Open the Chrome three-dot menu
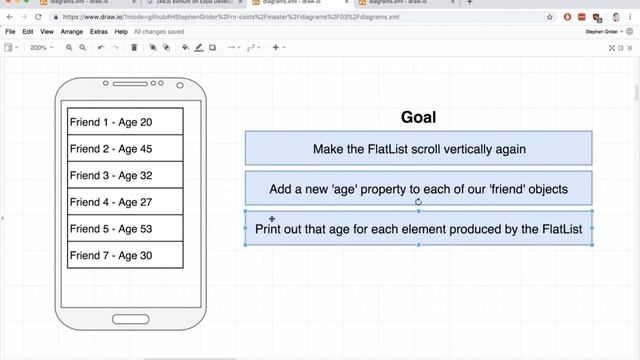The width and height of the screenshot is (640, 360). (631, 17)
